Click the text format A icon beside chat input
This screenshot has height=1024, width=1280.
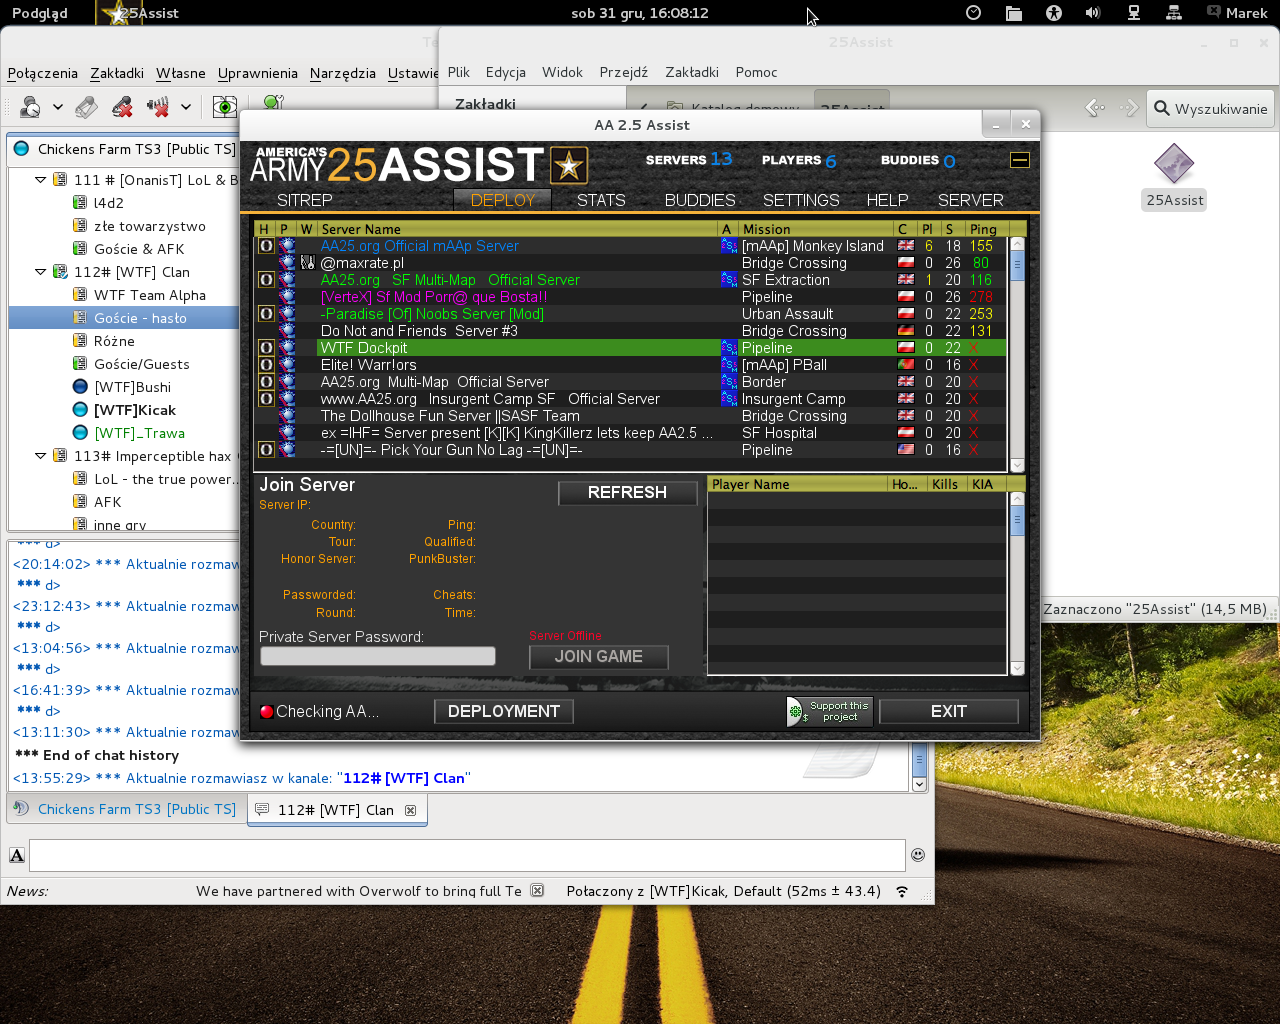[x=17, y=855]
